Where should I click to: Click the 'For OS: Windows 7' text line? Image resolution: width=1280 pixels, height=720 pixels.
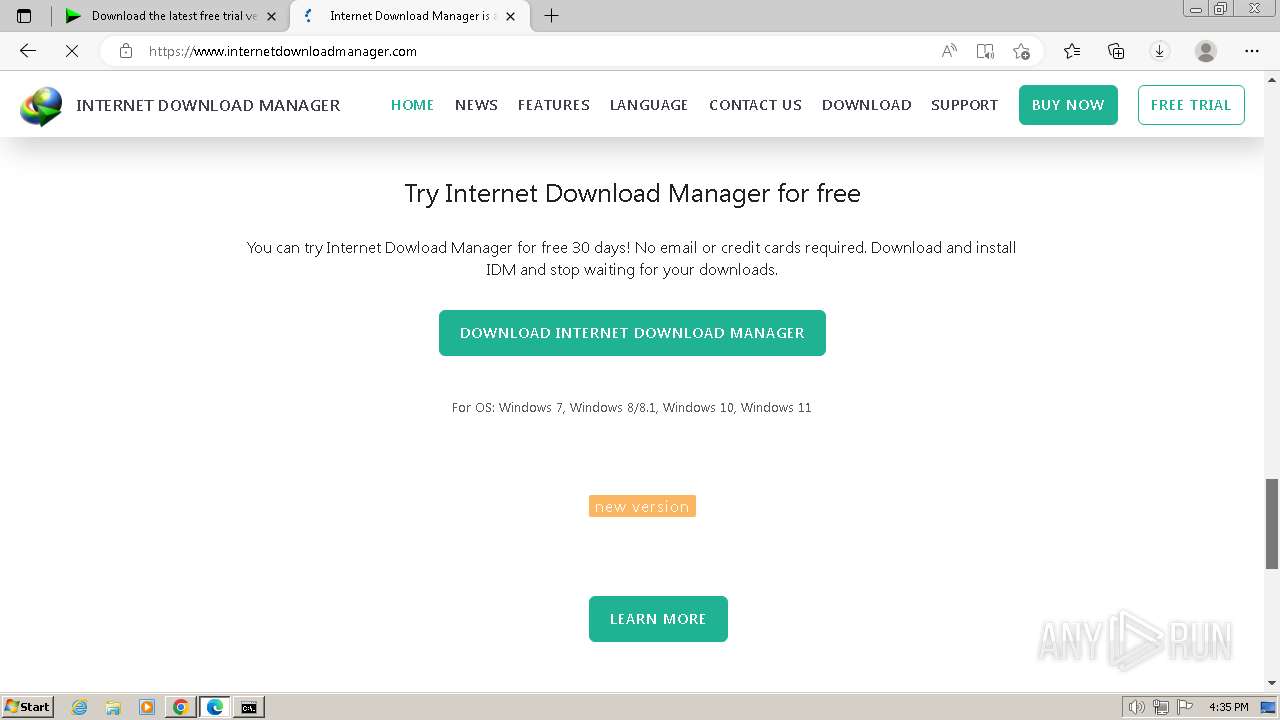point(631,407)
